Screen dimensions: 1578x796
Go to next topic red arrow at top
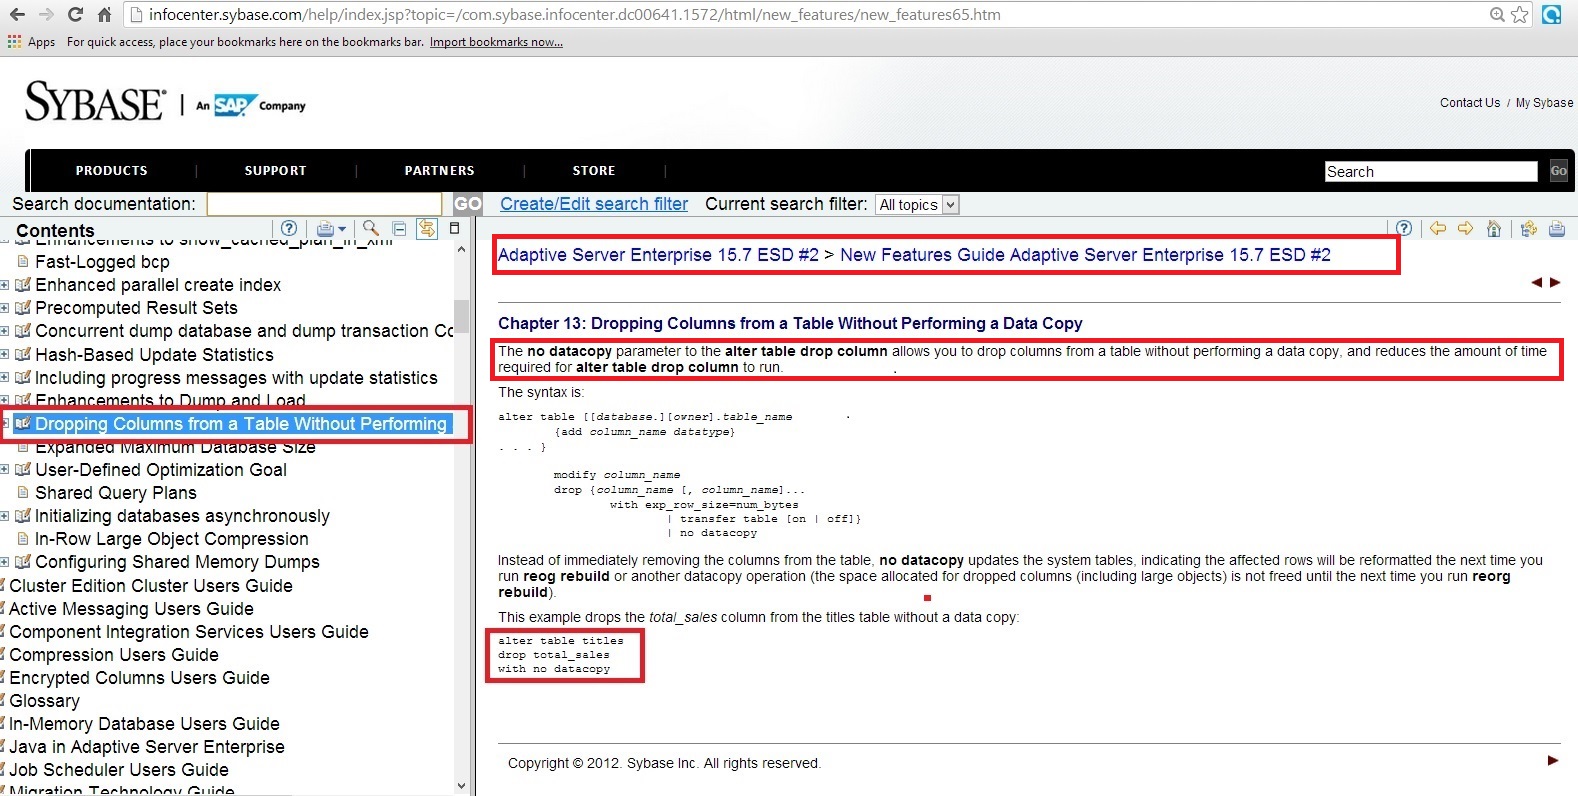(x=1555, y=282)
